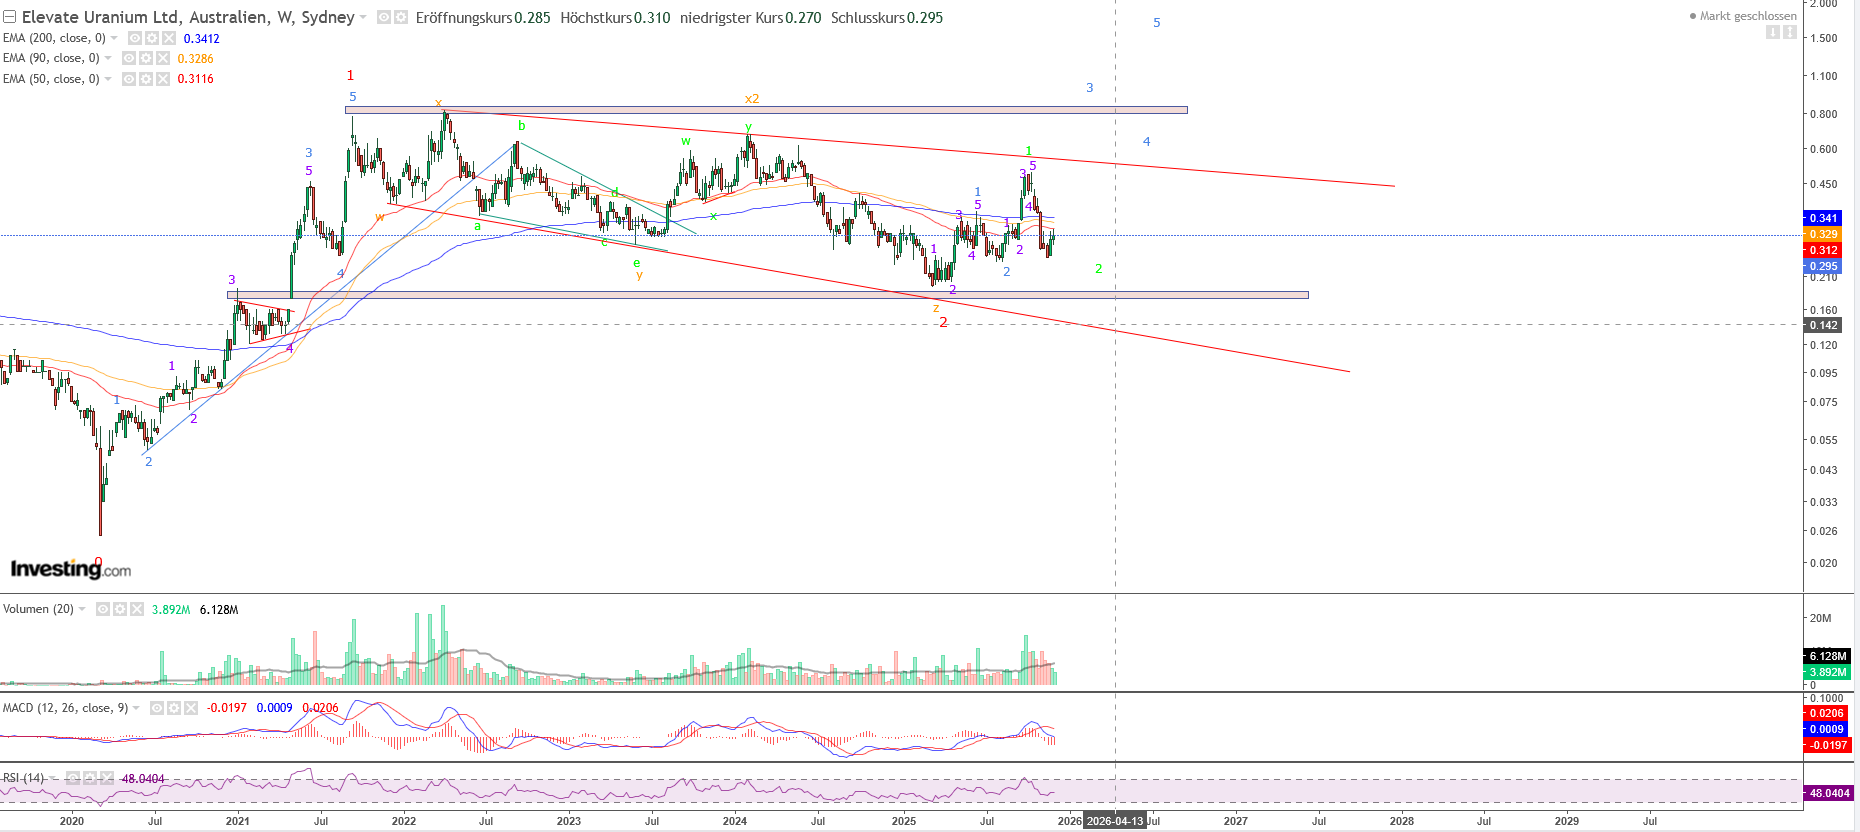Open dropdown arrow beside EMA (90, close, 0)

click(108, 58)
